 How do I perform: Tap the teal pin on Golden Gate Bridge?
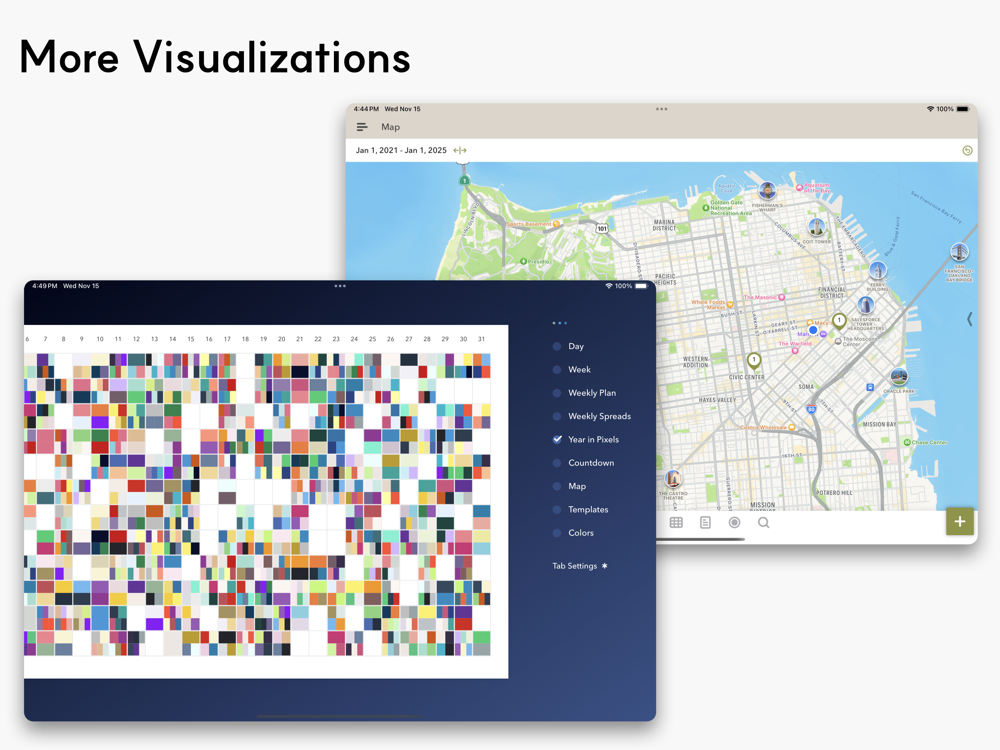[464, 180]
